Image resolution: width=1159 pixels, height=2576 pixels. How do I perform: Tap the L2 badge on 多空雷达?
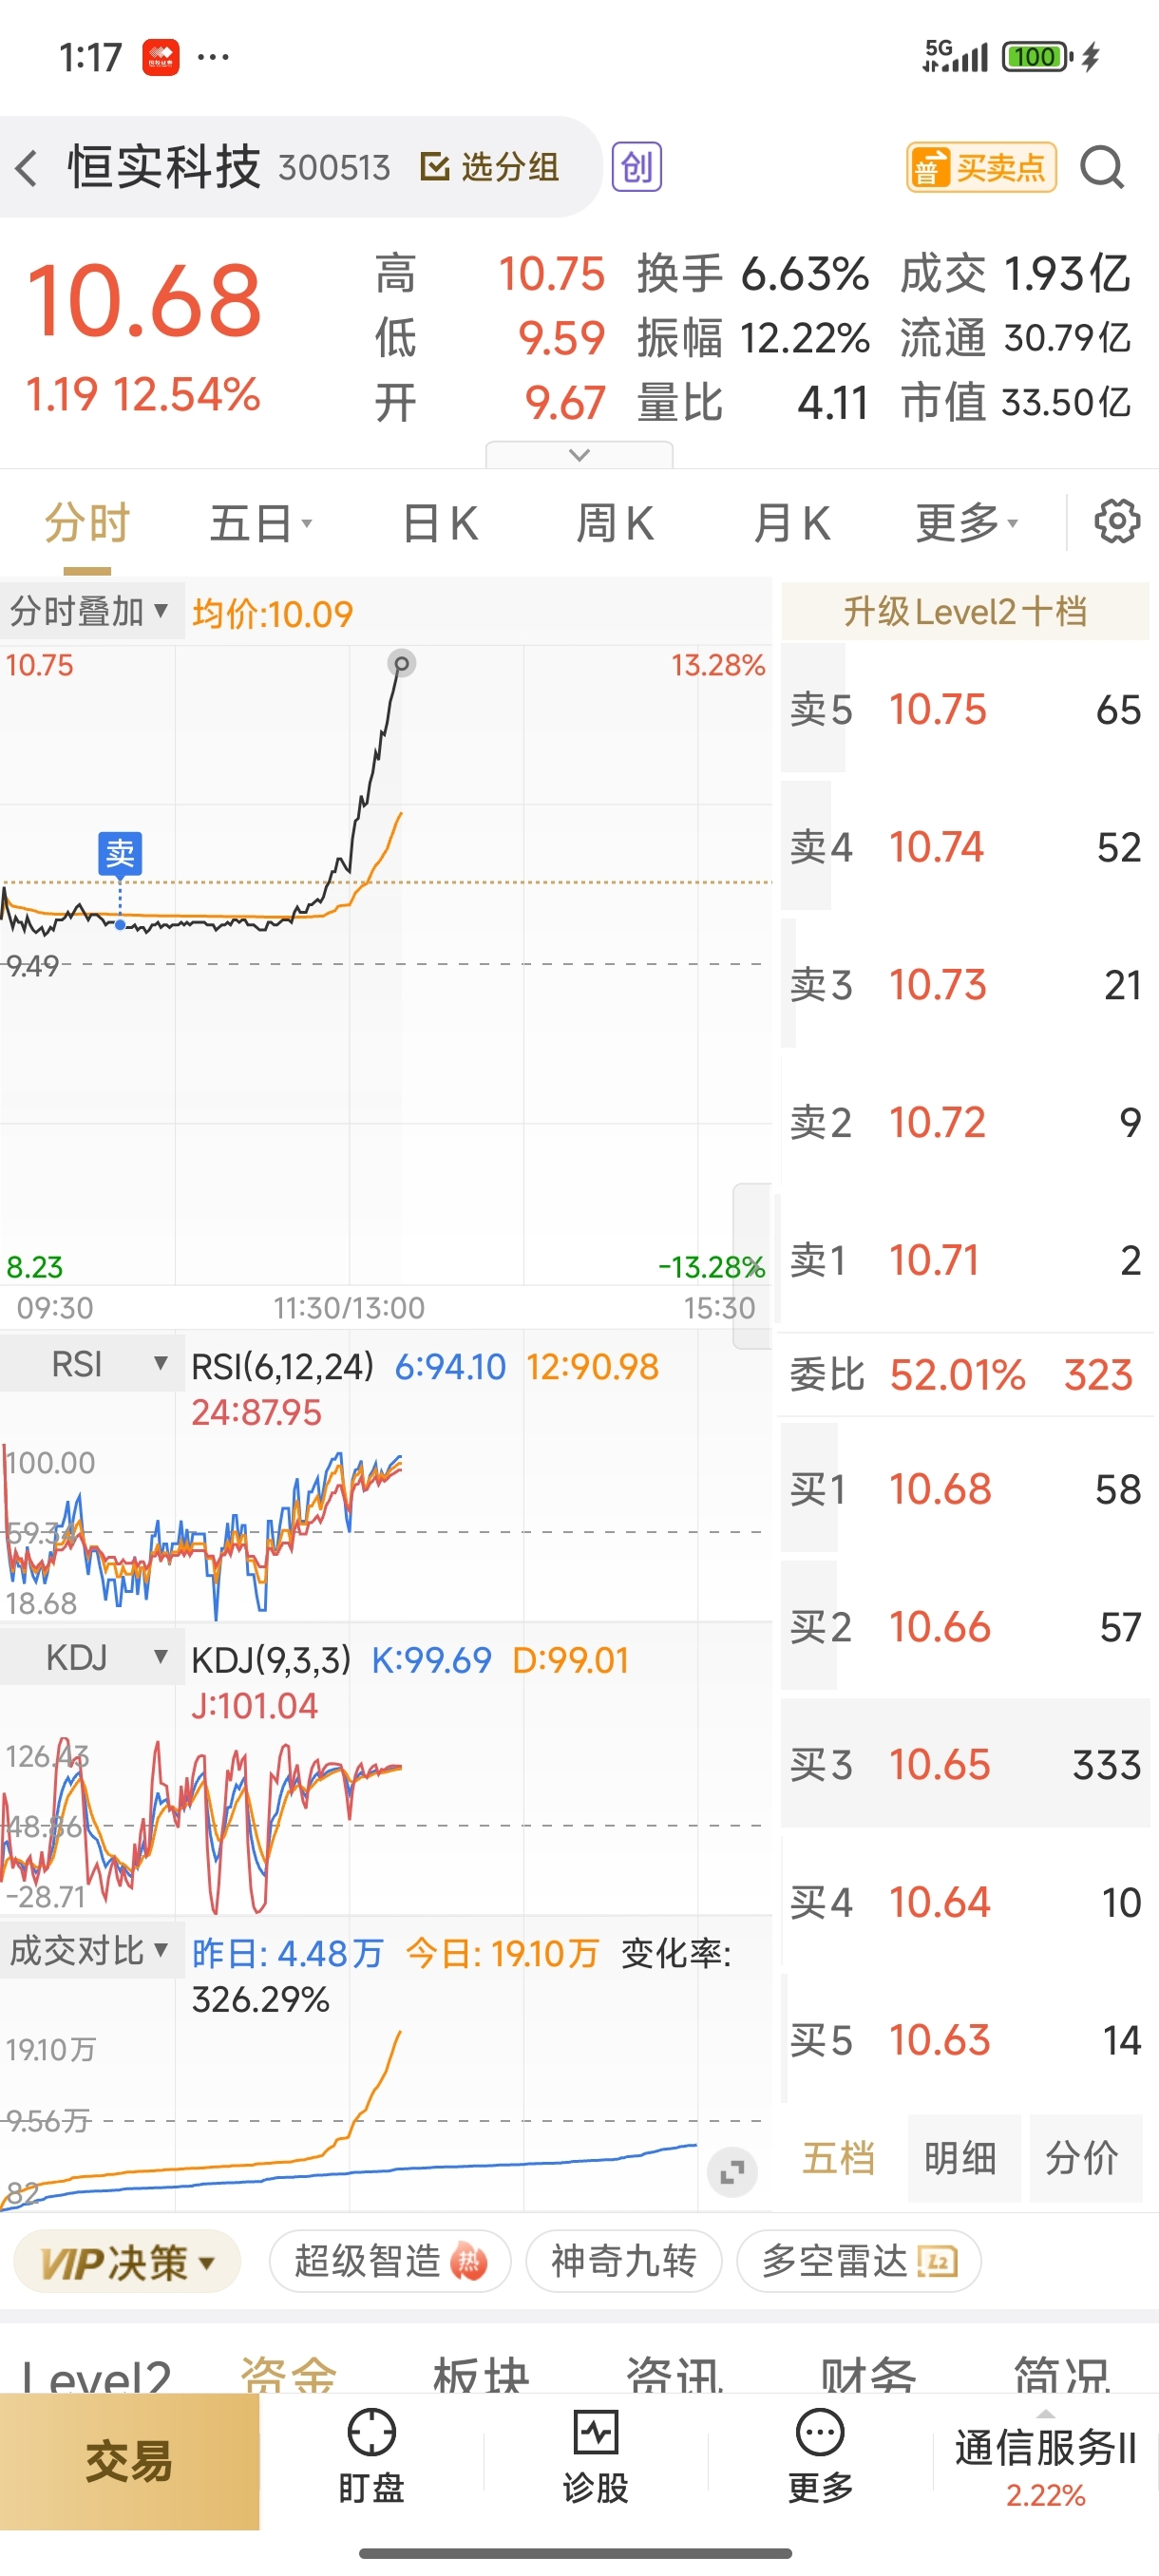tap(937, 2261)
